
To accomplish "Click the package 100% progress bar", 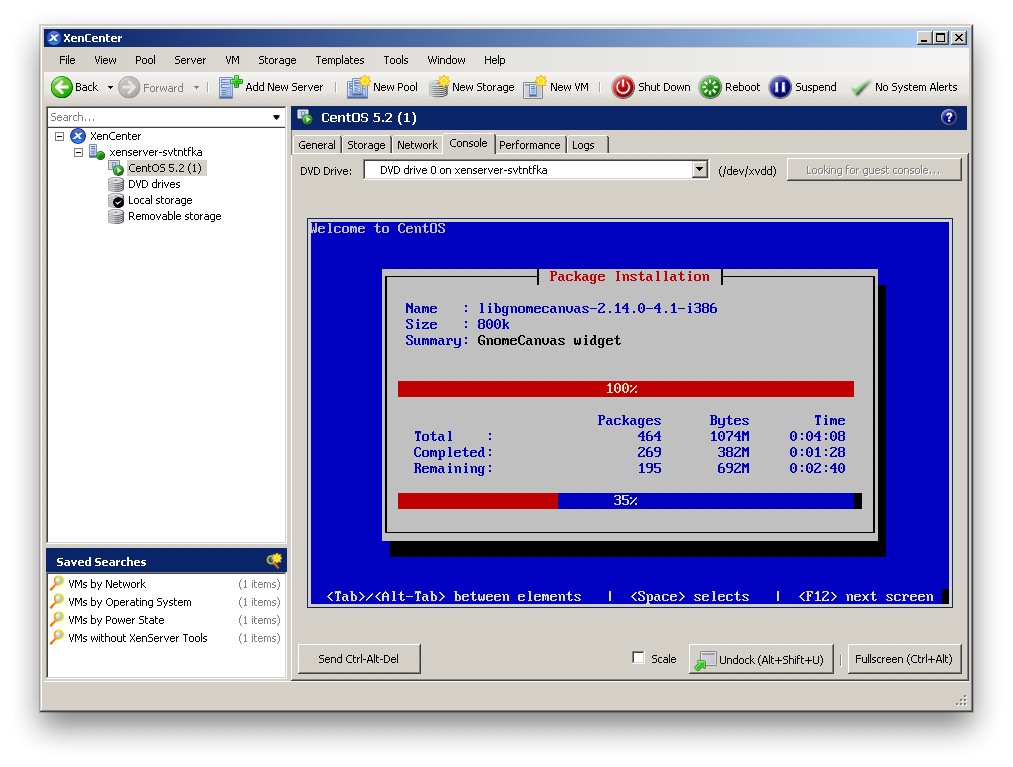I will pos(625,388).
